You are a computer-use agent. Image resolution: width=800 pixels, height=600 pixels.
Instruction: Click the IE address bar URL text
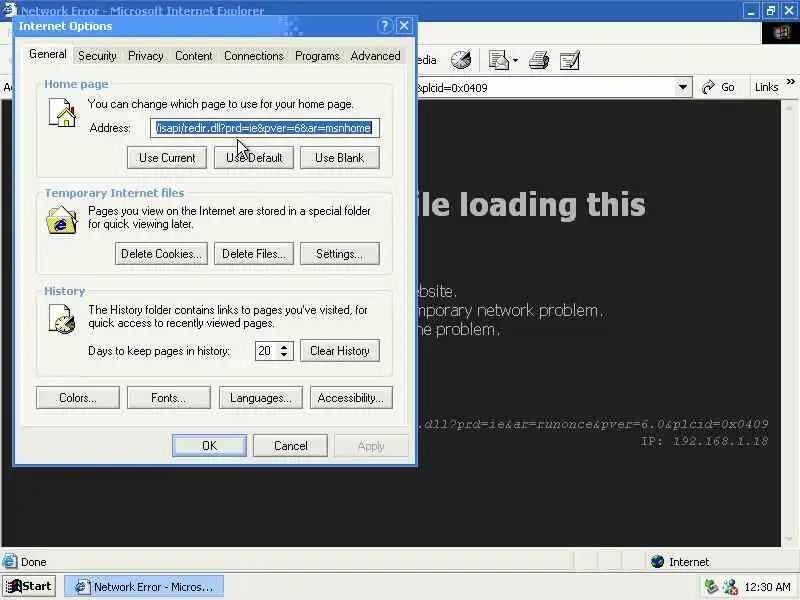[x=452, y=88]
